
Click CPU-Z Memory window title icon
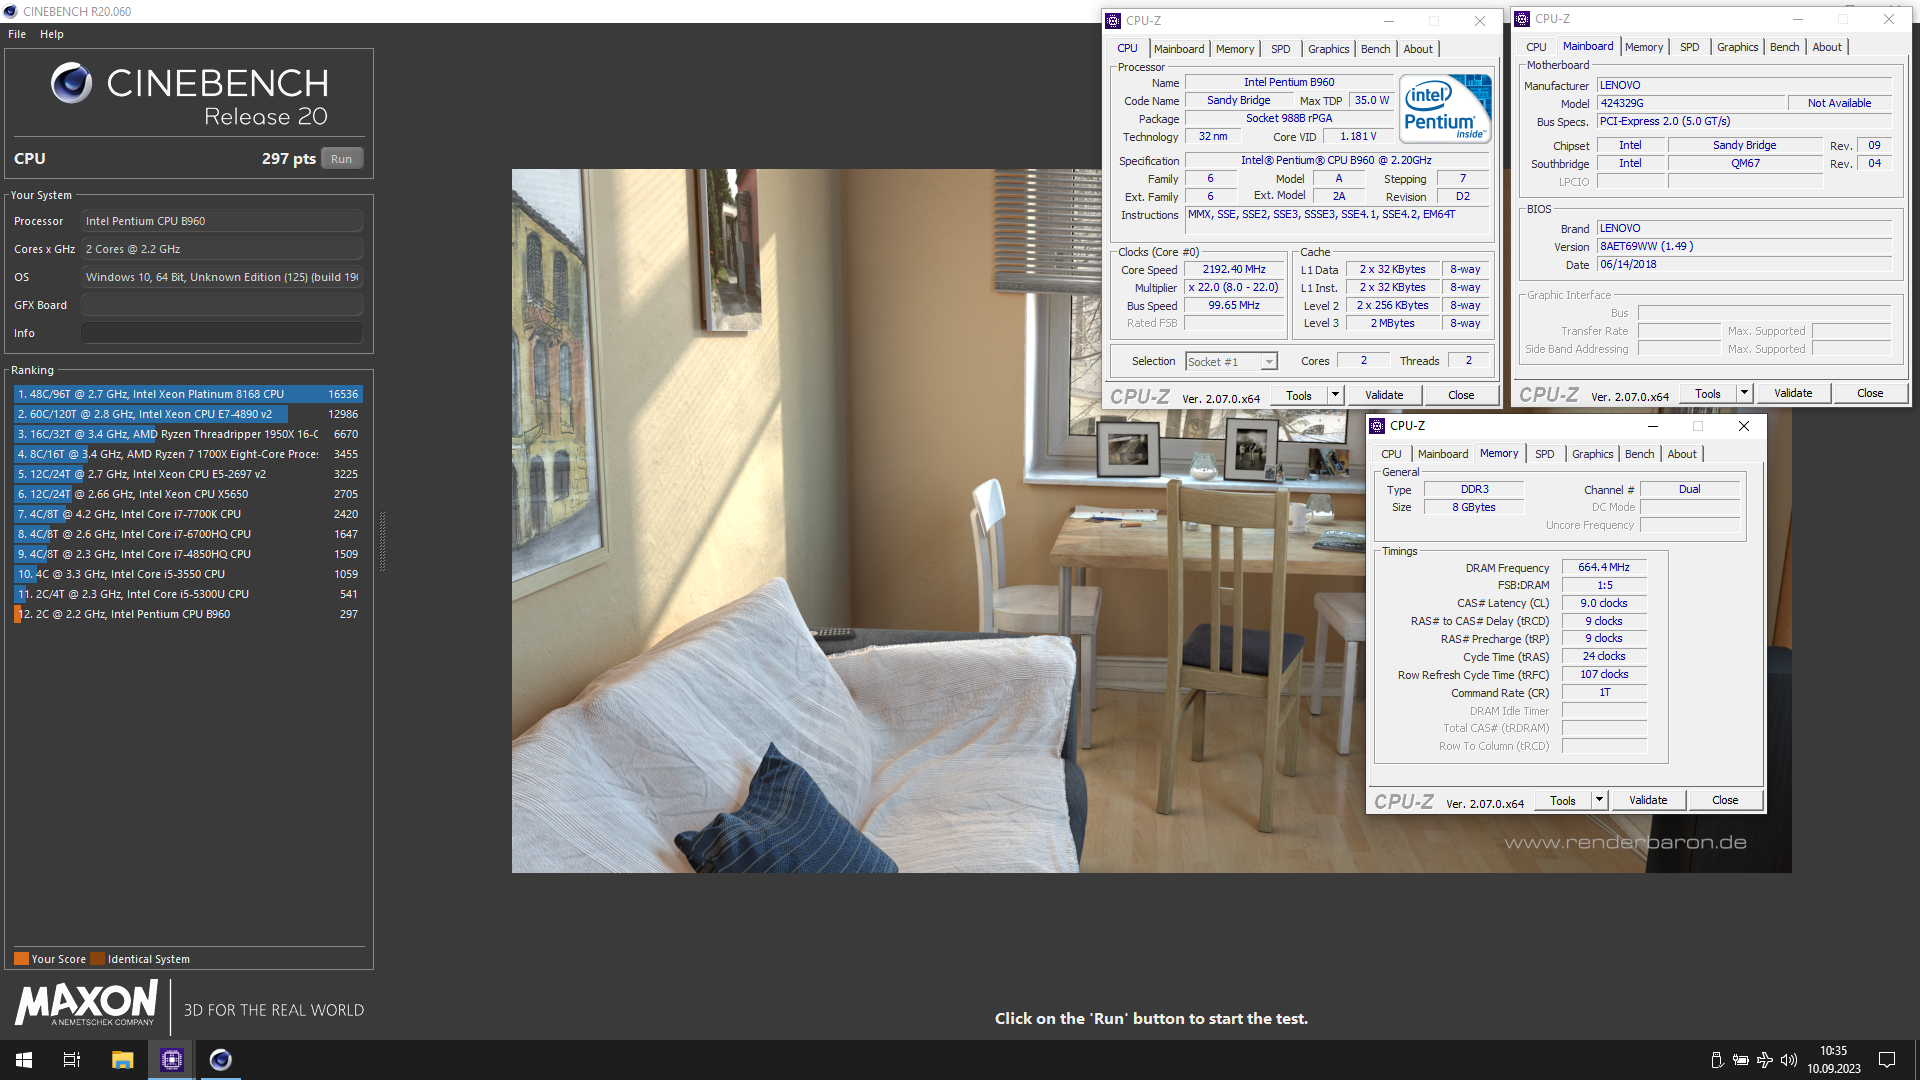1377,426
